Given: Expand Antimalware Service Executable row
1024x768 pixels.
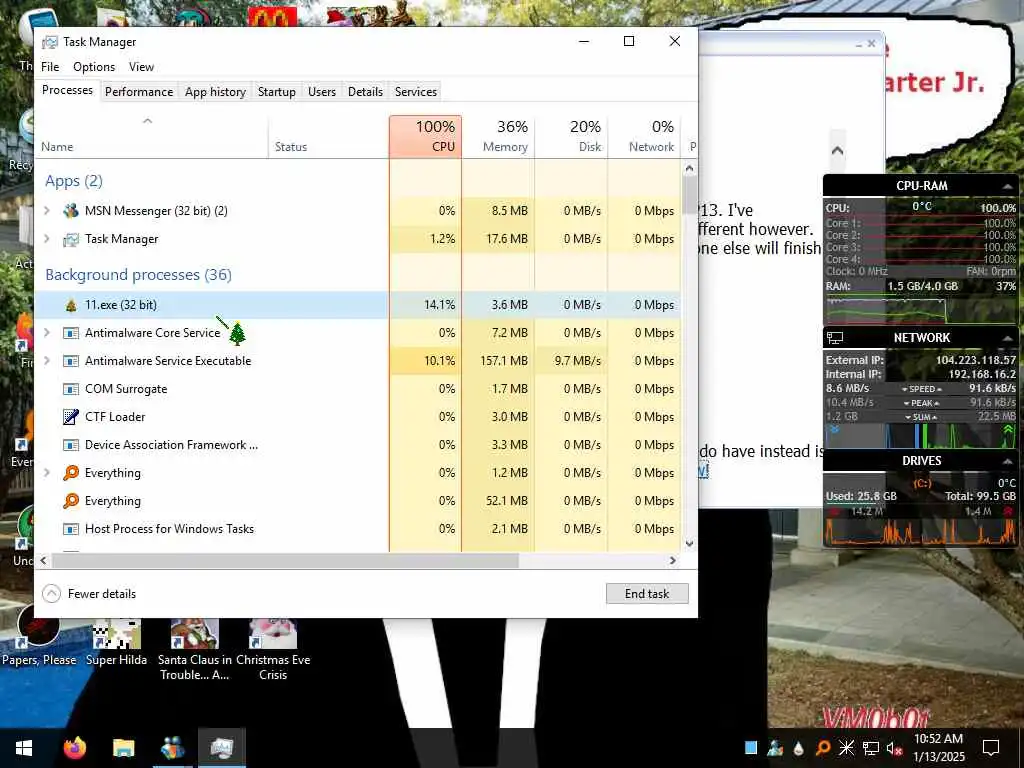Looking at the screenshot, I should pyautogui.click(x=47, y=361).
